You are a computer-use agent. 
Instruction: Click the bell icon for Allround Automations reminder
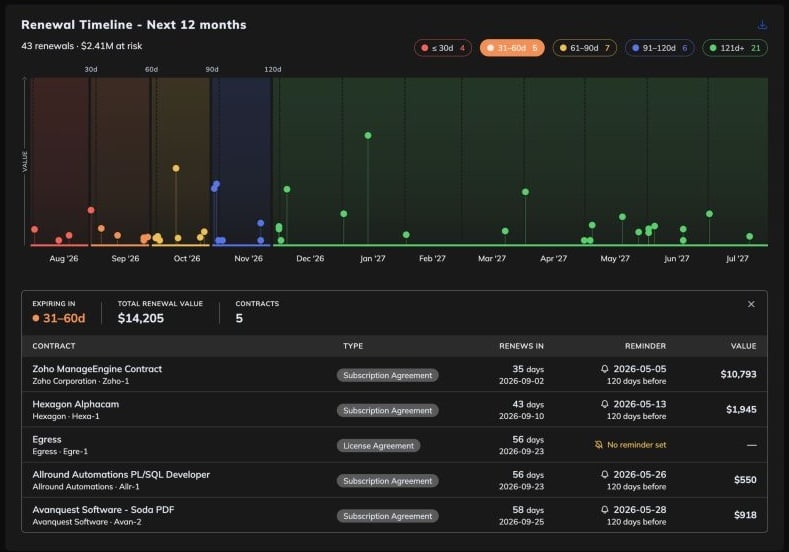(605, 475)
